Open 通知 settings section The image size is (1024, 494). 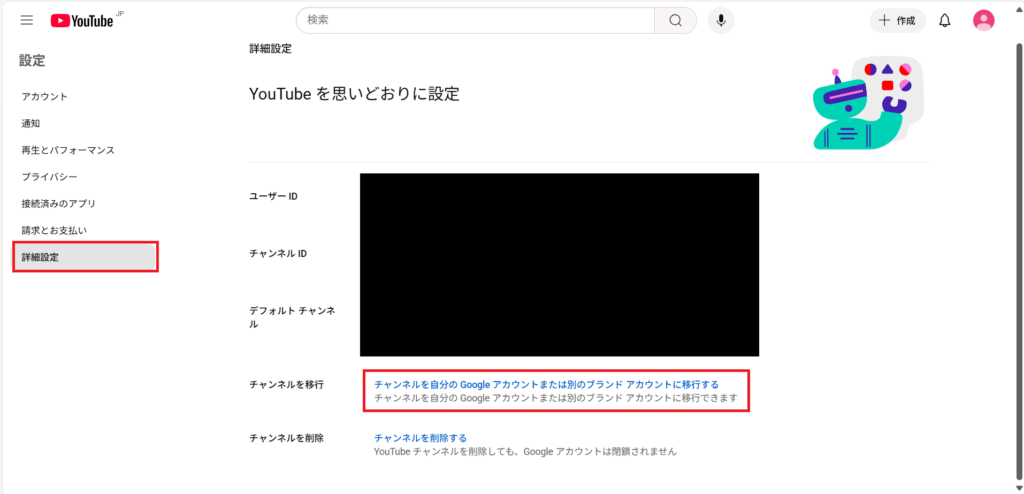coord(31,124)
